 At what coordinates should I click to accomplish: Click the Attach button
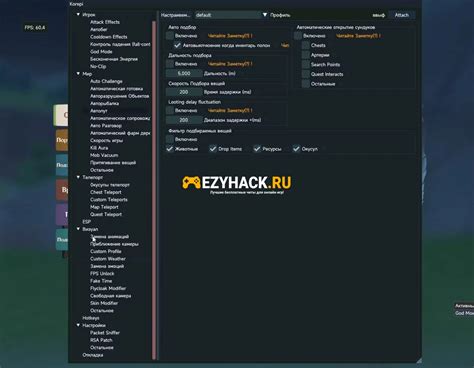tap(402, 15)
